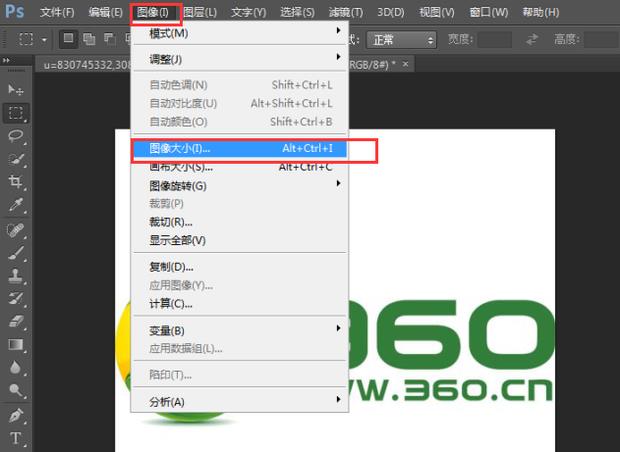Select the Rectangular Marquee tool
The width and height of the screenshot is (620, 452).
[x=16, y=113]
